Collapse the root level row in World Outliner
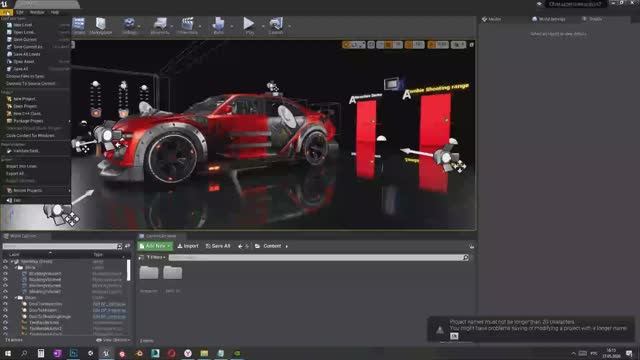640x360 pixels. [13, 262]
